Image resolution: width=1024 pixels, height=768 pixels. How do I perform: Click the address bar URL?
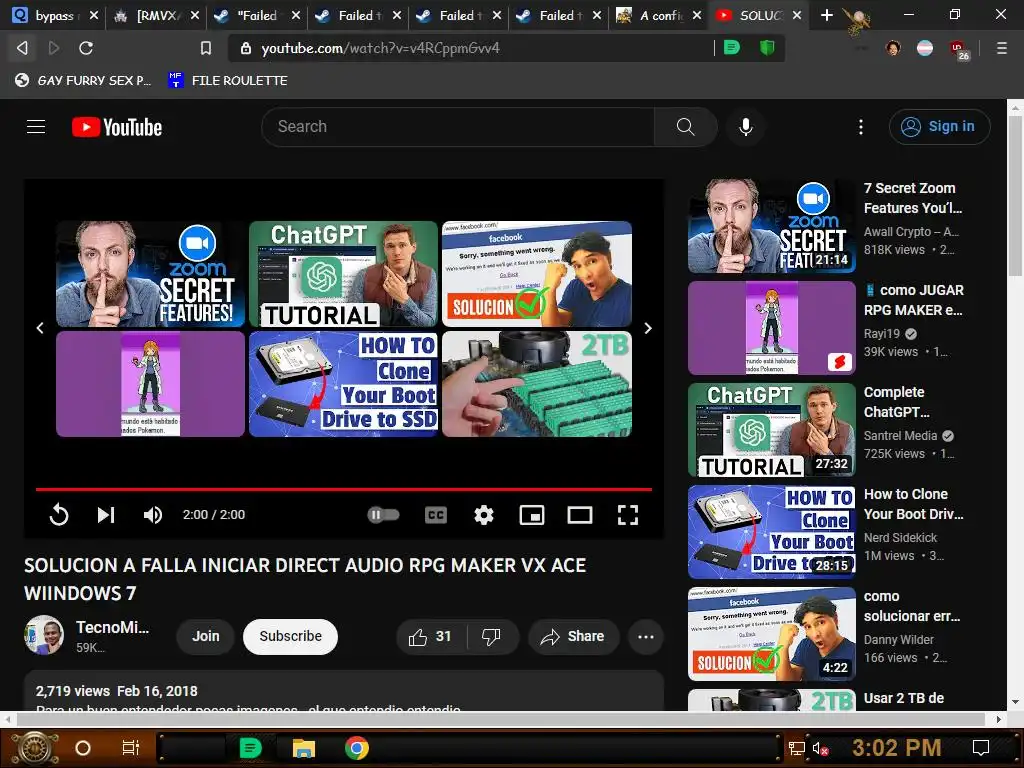(x=380, y=48)
